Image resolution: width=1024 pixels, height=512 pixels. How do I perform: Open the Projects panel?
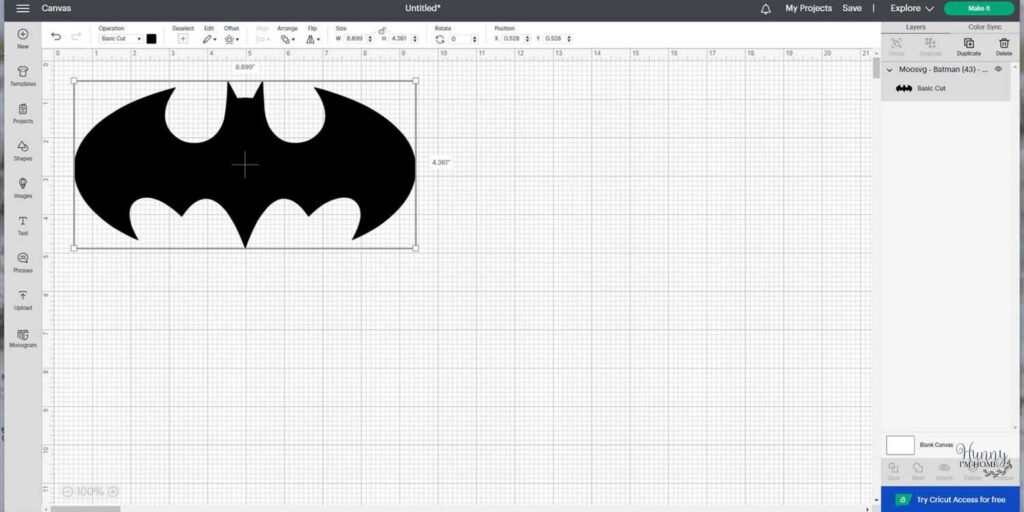point(23,113)
